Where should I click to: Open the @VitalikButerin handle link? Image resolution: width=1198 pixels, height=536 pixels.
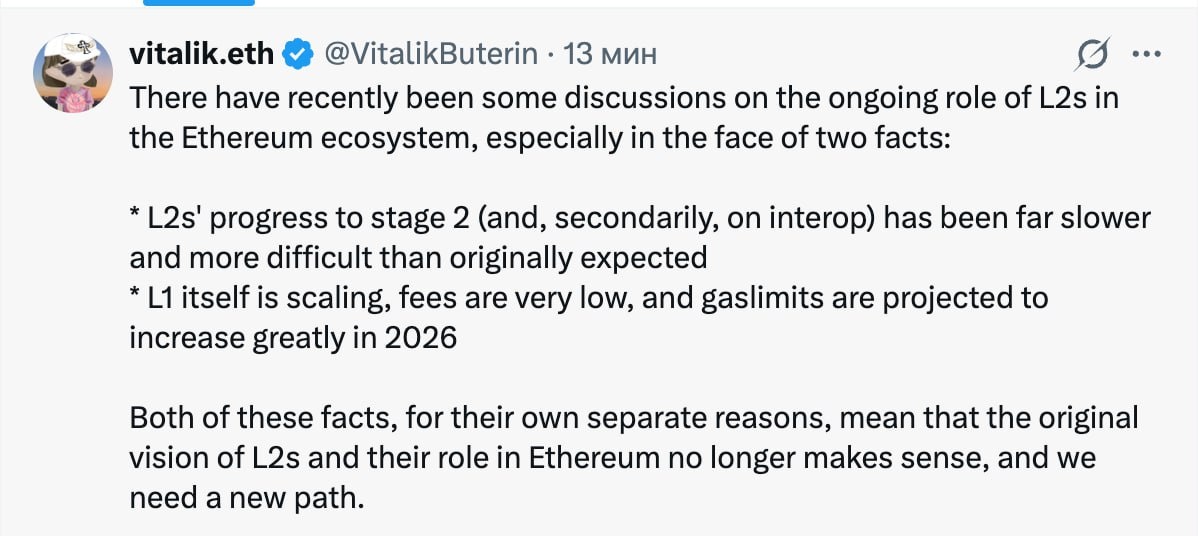pos(432,54)
